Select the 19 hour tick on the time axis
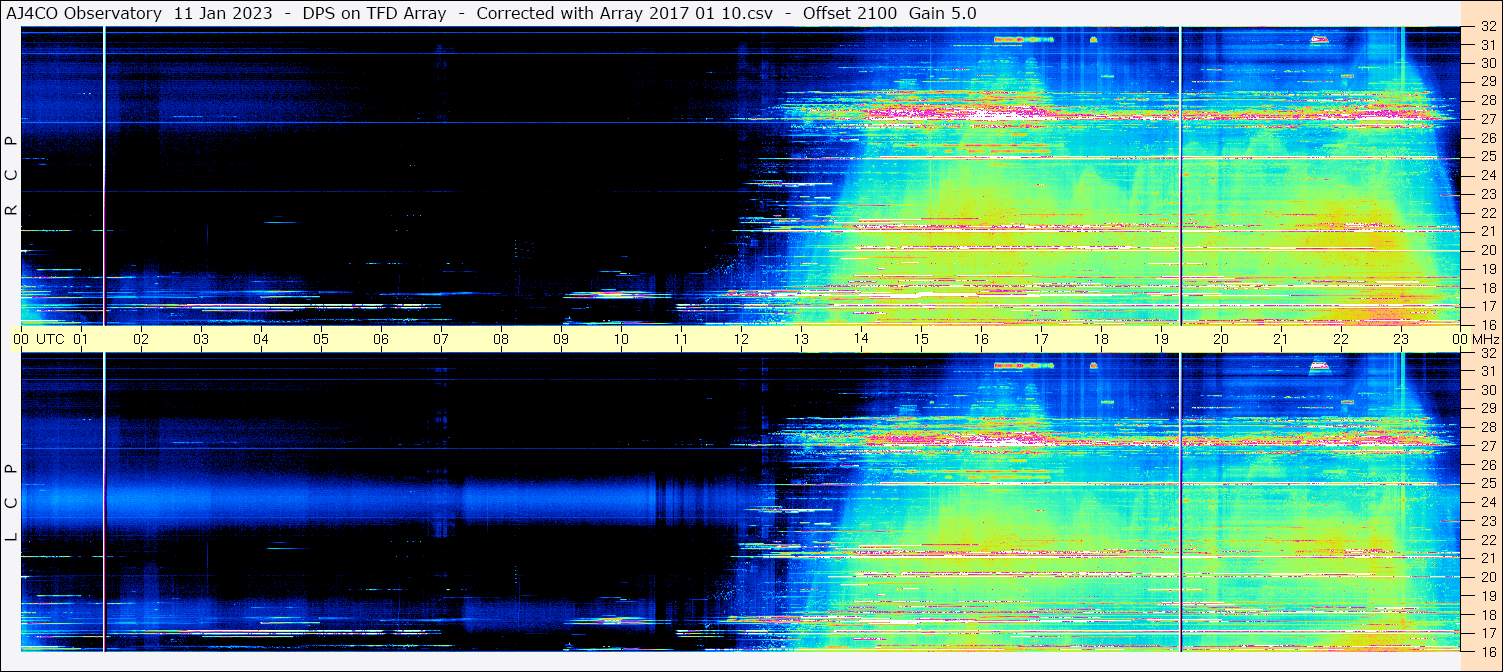 tap(1161, 339)
